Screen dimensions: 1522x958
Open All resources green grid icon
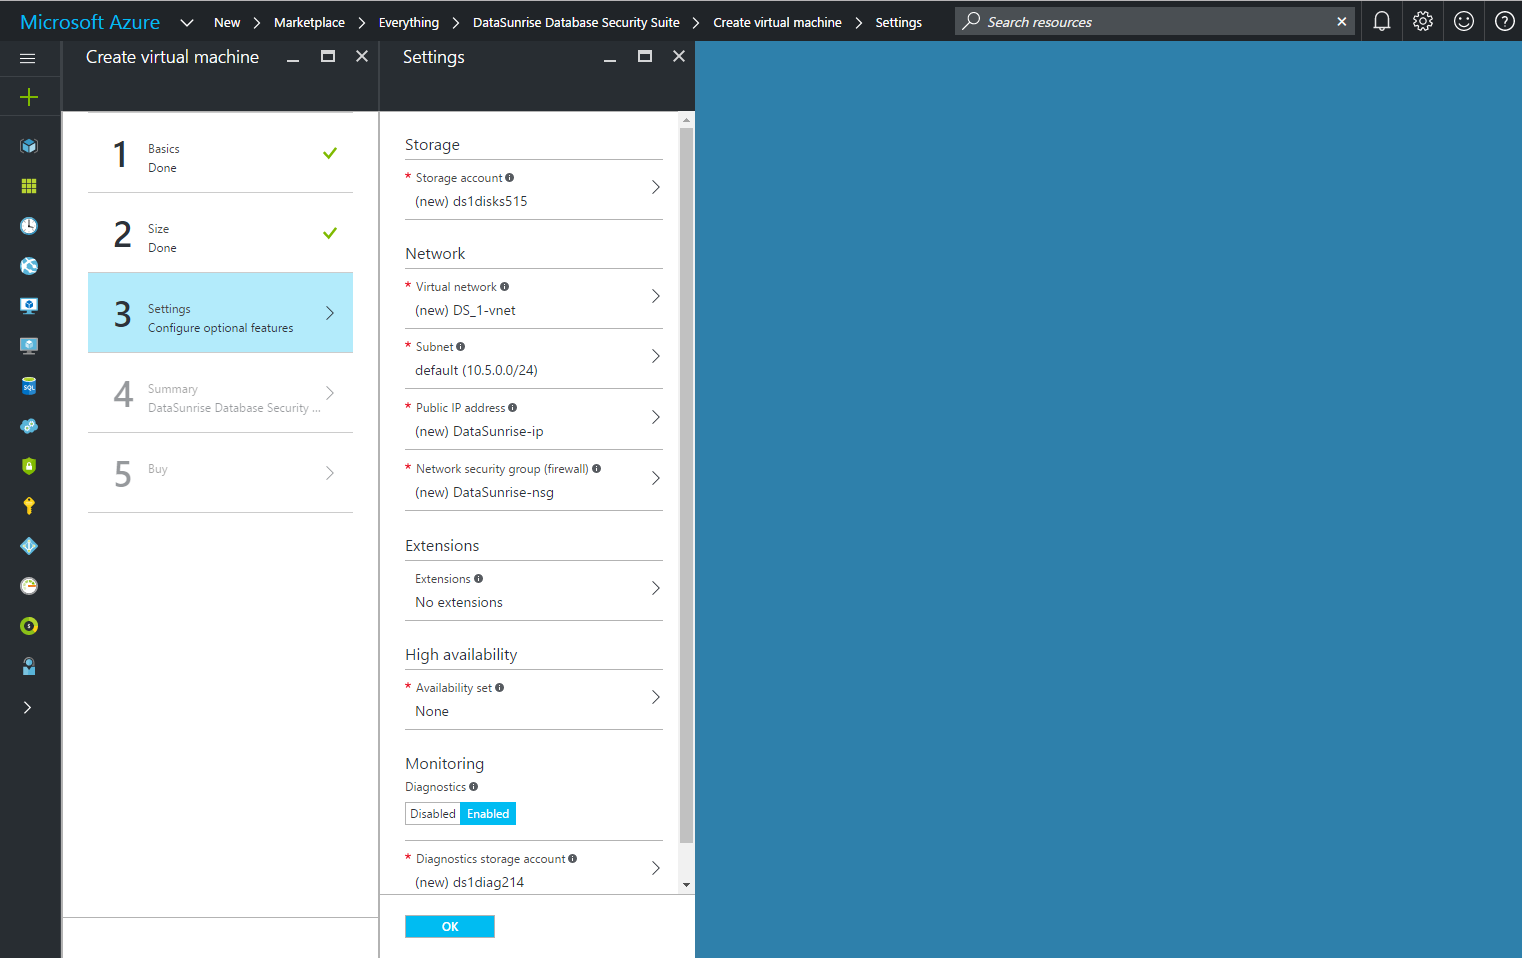click(29, 186)
